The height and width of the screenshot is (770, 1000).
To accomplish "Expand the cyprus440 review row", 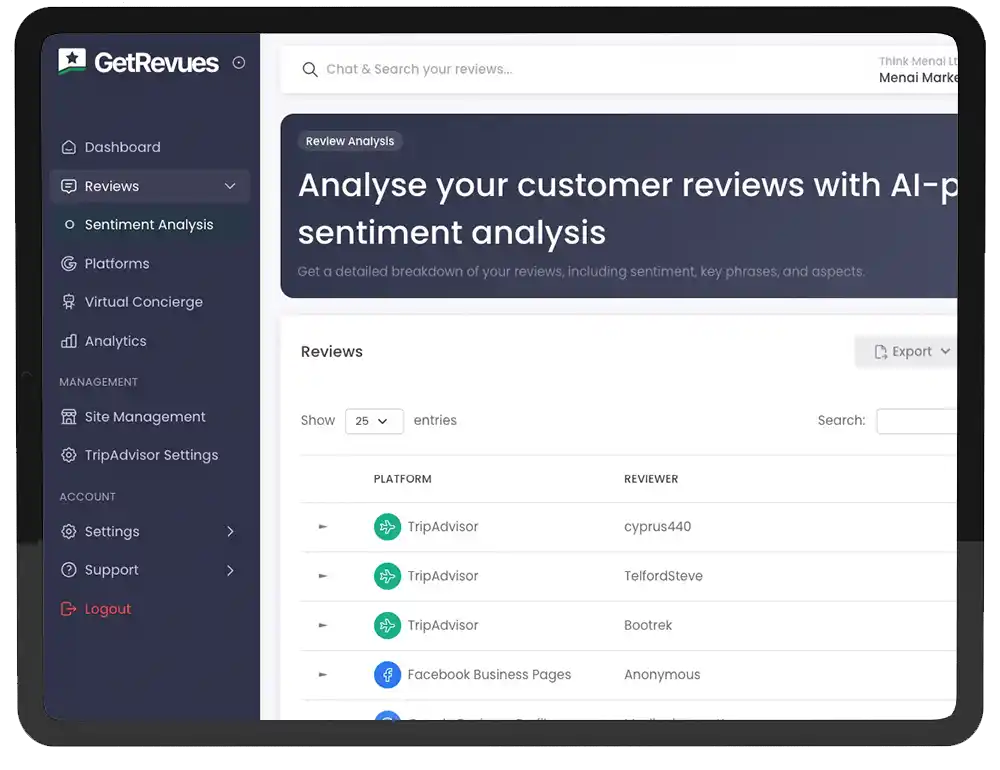I will click(322, 527).
